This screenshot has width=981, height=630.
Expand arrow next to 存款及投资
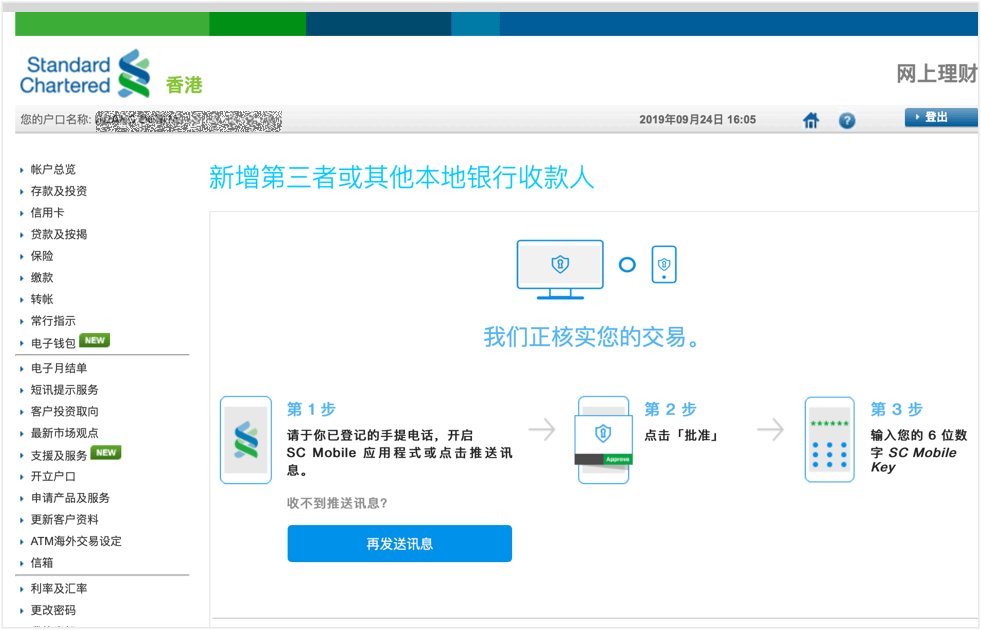point(22,191)
